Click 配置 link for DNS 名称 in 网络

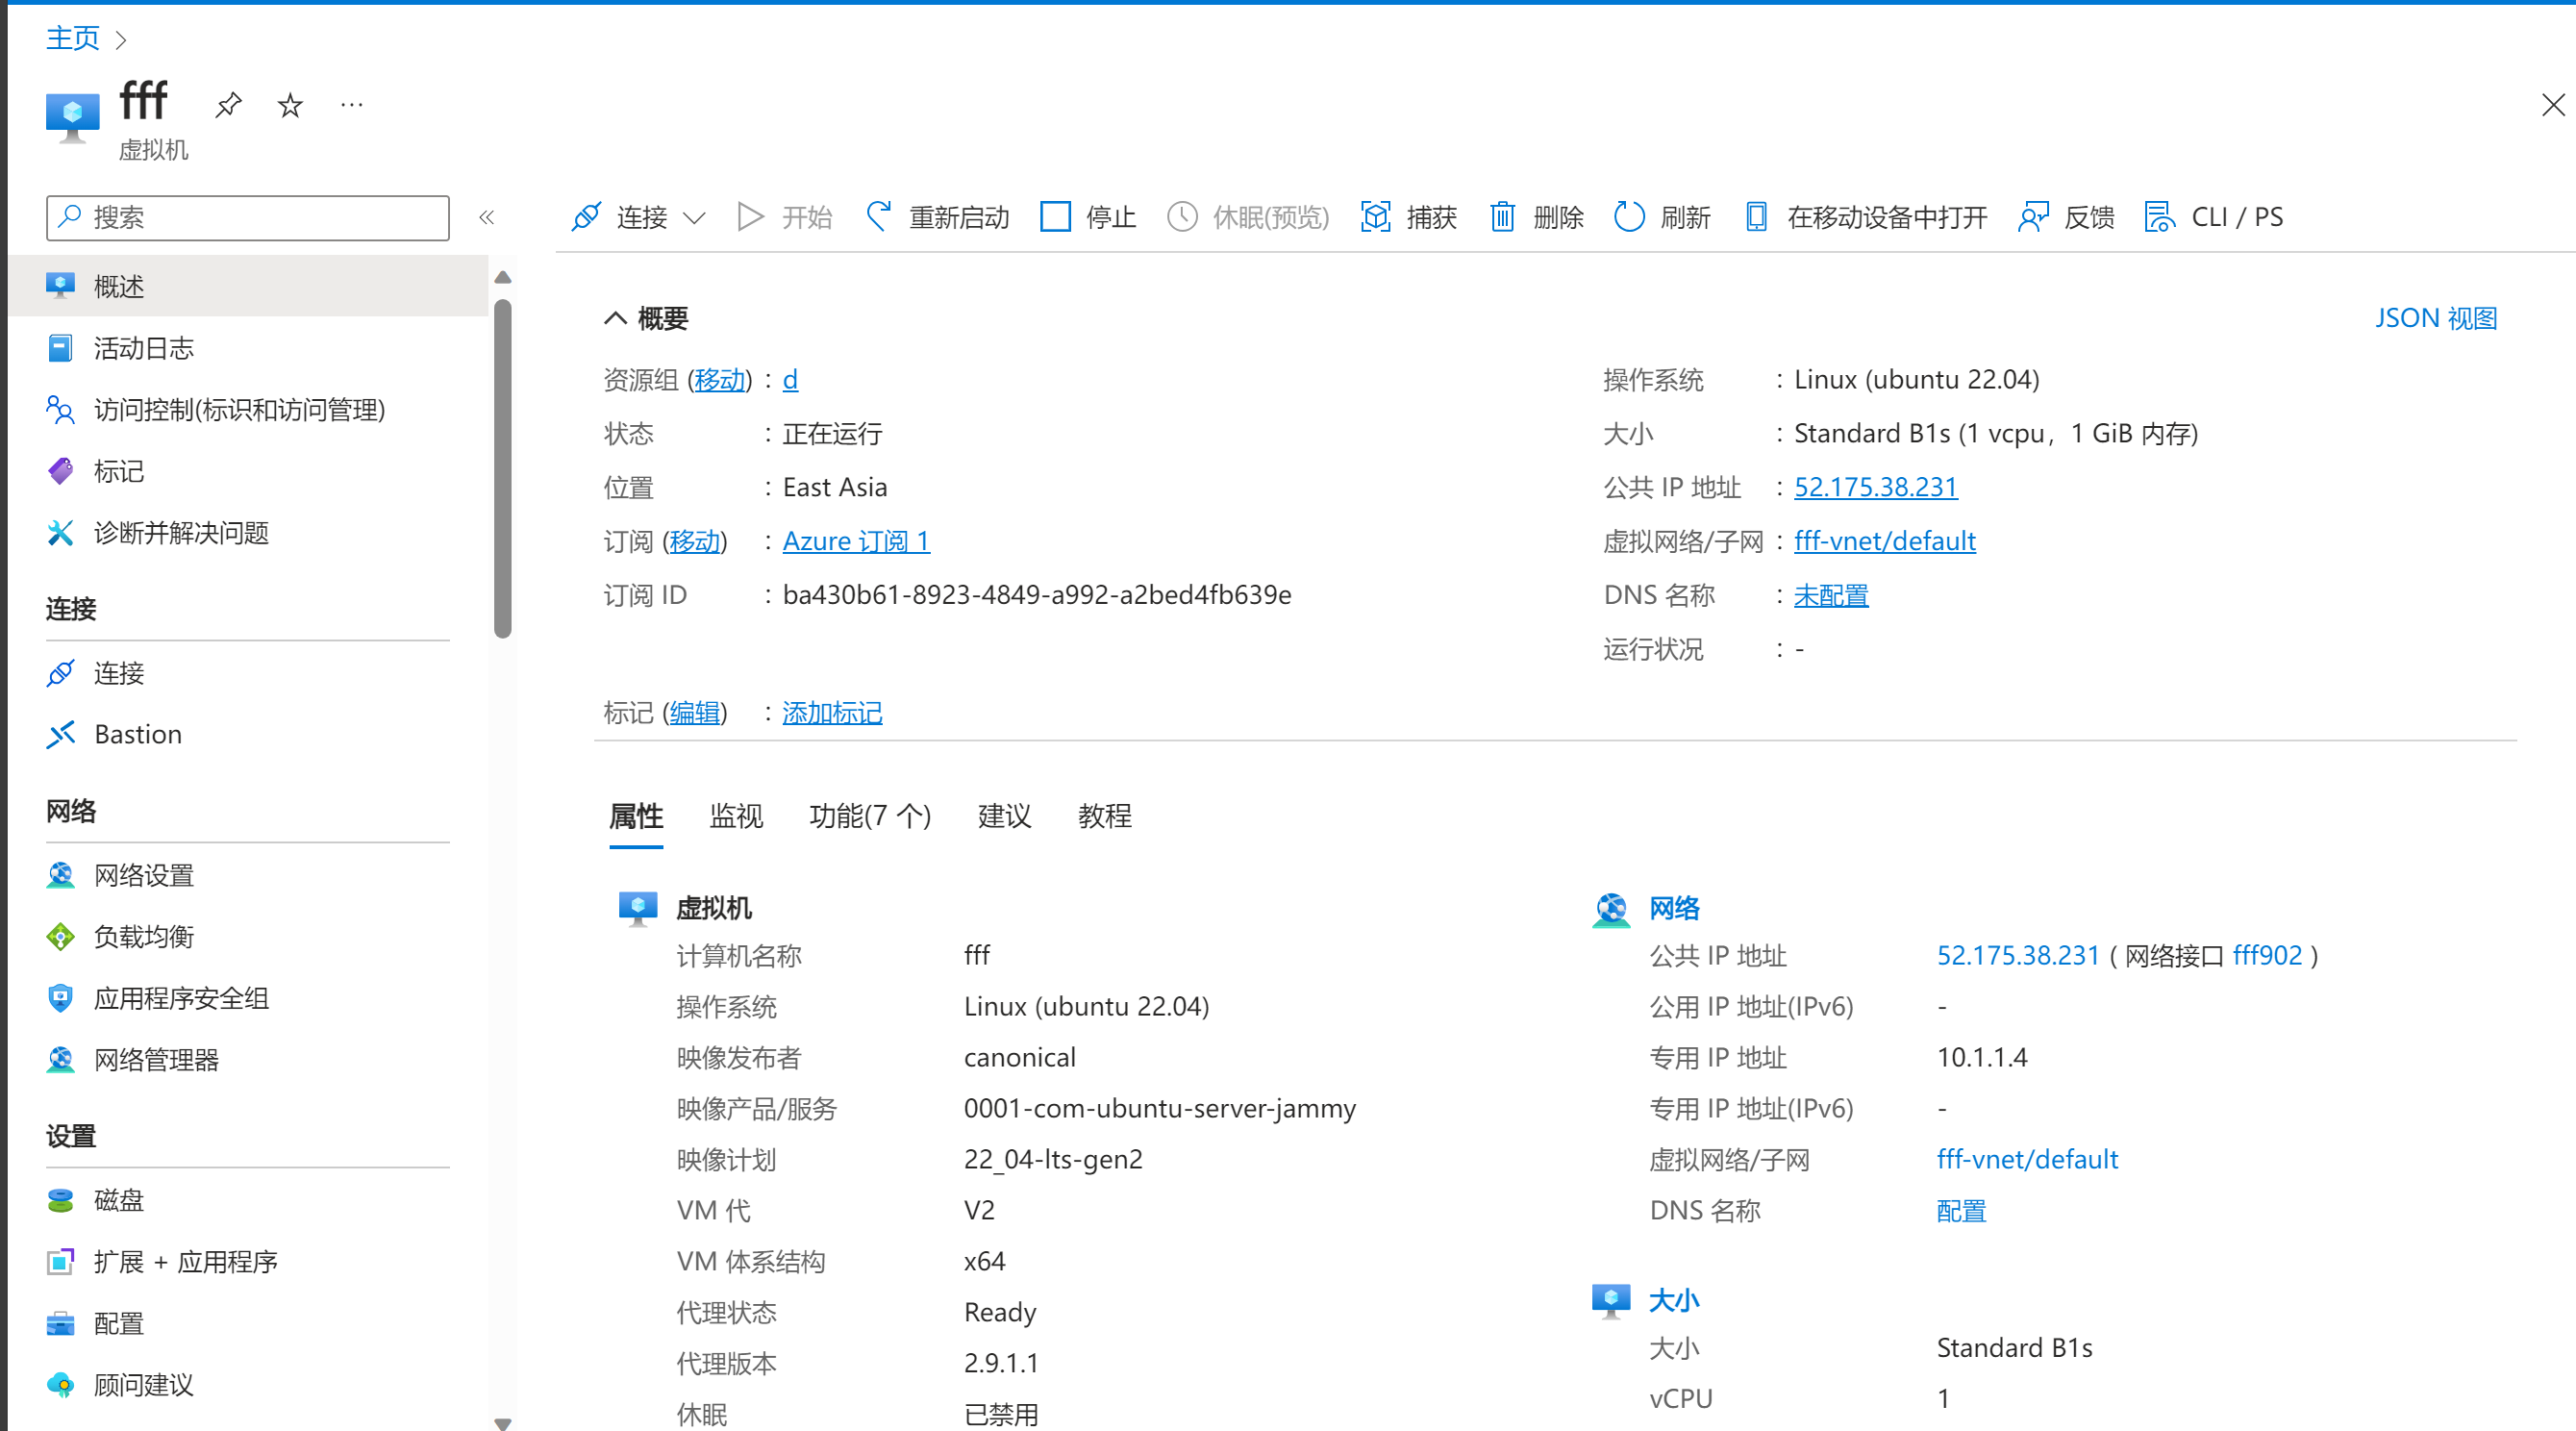1961,1211
